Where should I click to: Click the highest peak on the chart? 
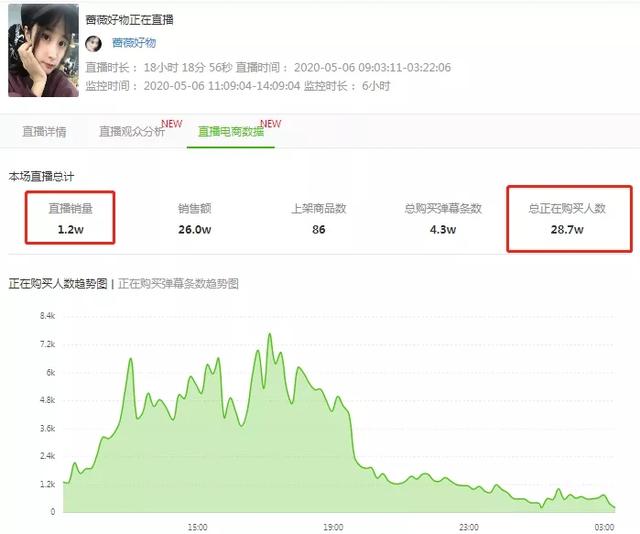(270, 335)
